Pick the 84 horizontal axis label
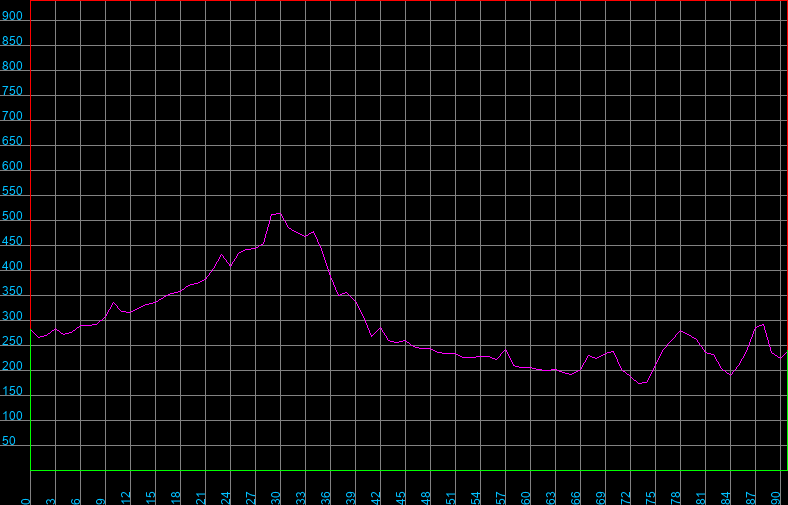This screenshot has height=505, width=788. 726,498
